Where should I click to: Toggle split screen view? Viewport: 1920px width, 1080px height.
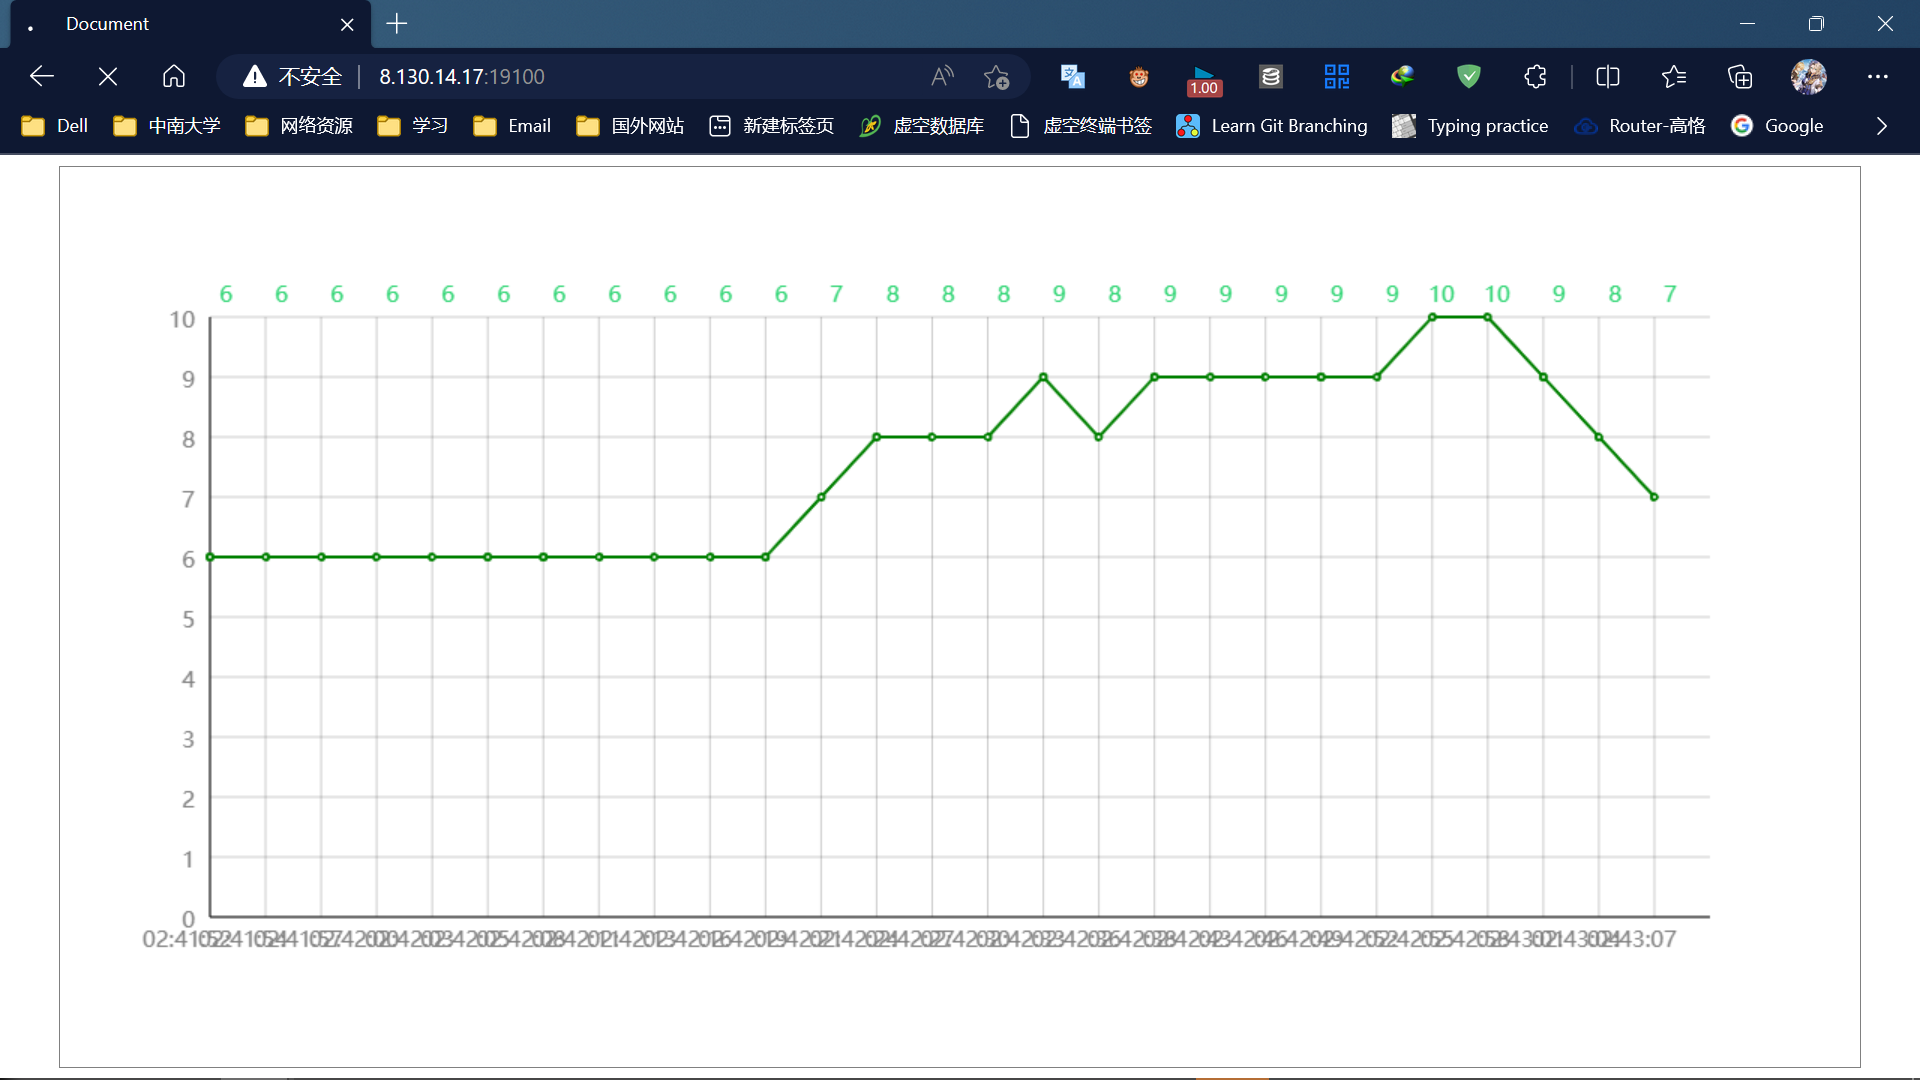1608,76
